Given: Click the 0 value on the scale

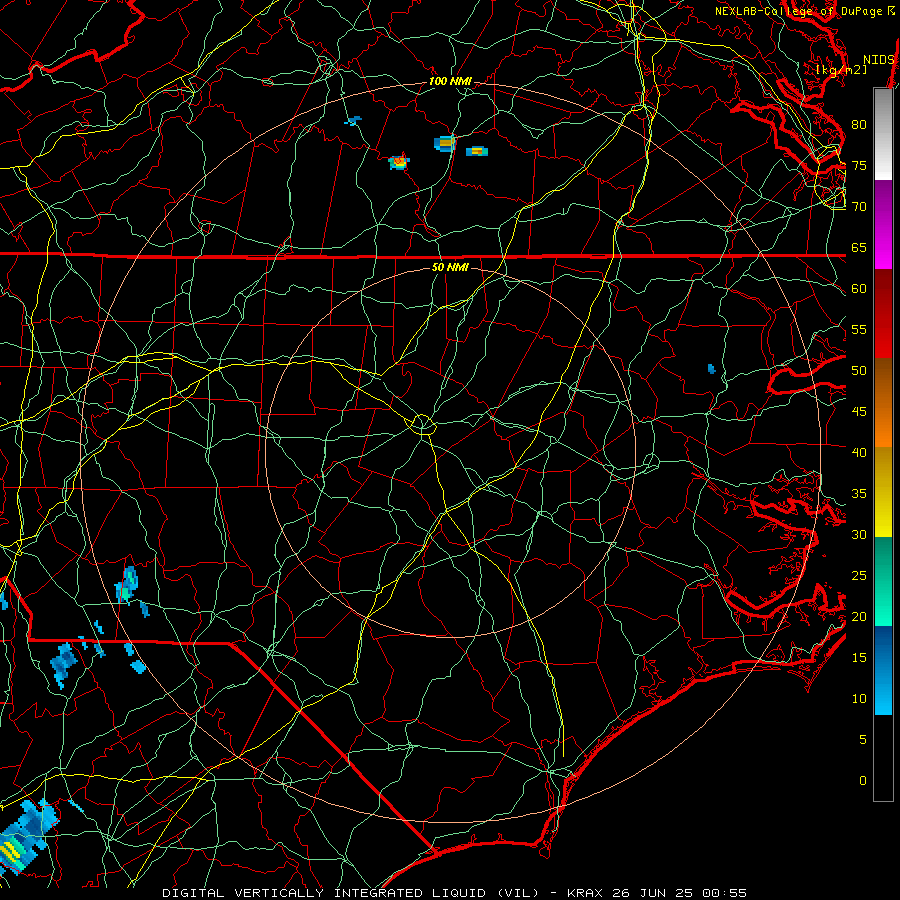Looking at the screenshot, I should tap(863, 781).
